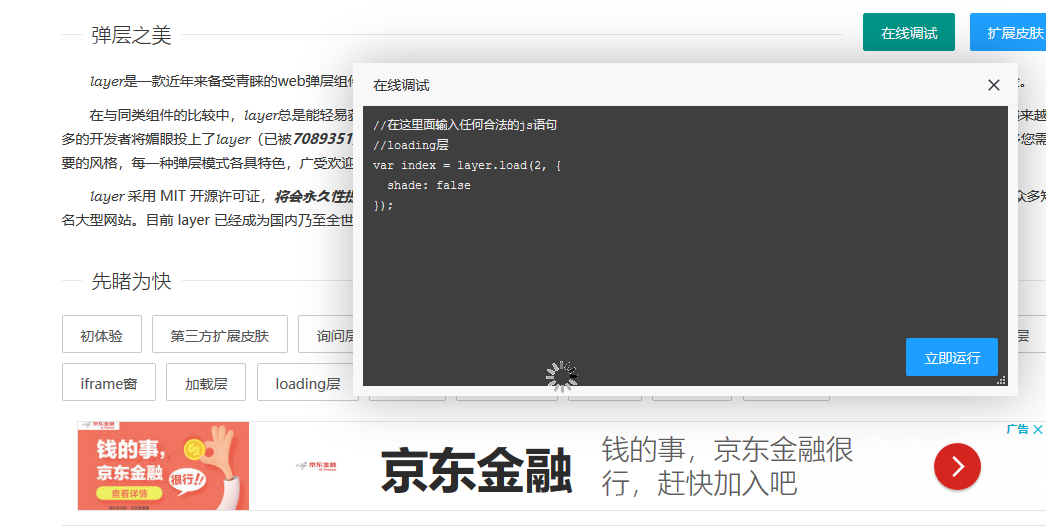Click the 弹层之美 section heading
This screenshot has height=526, width=1046.
[x=131, y=35]
